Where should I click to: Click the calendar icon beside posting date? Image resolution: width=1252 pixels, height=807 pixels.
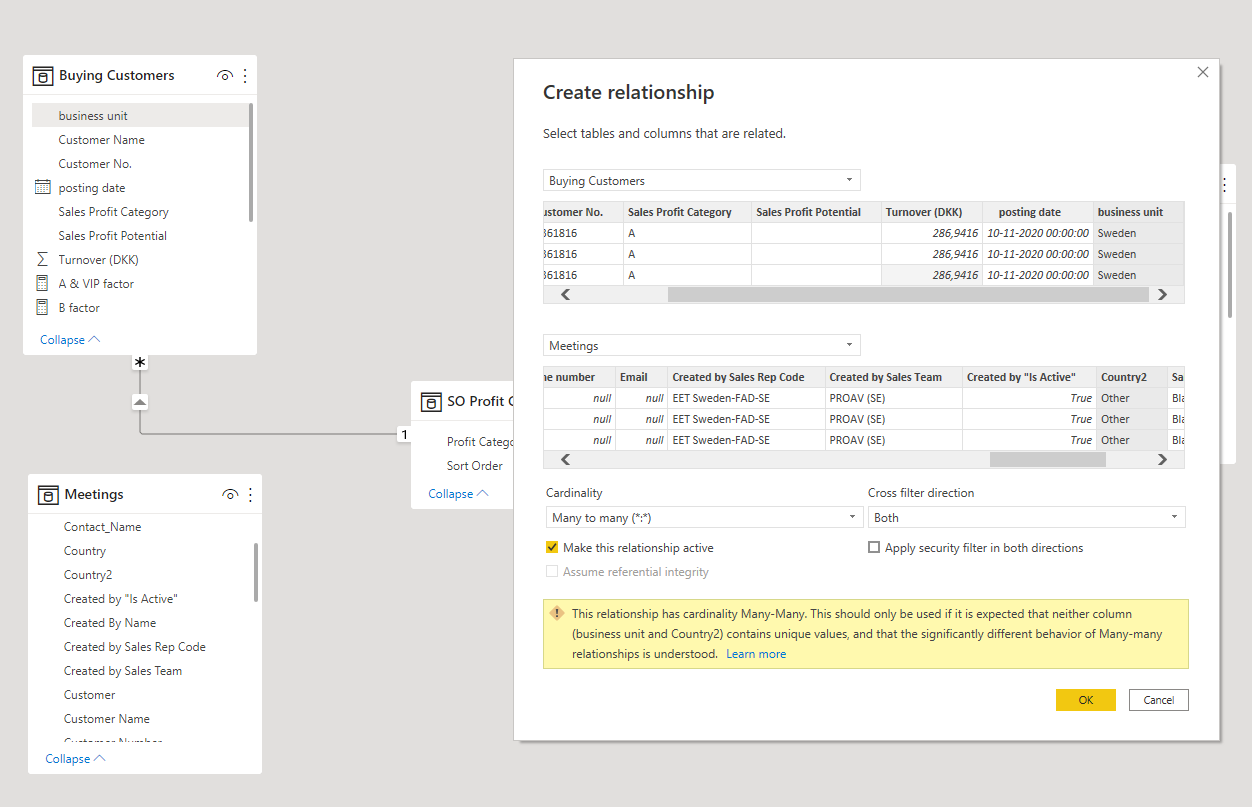tap(42, 188)
